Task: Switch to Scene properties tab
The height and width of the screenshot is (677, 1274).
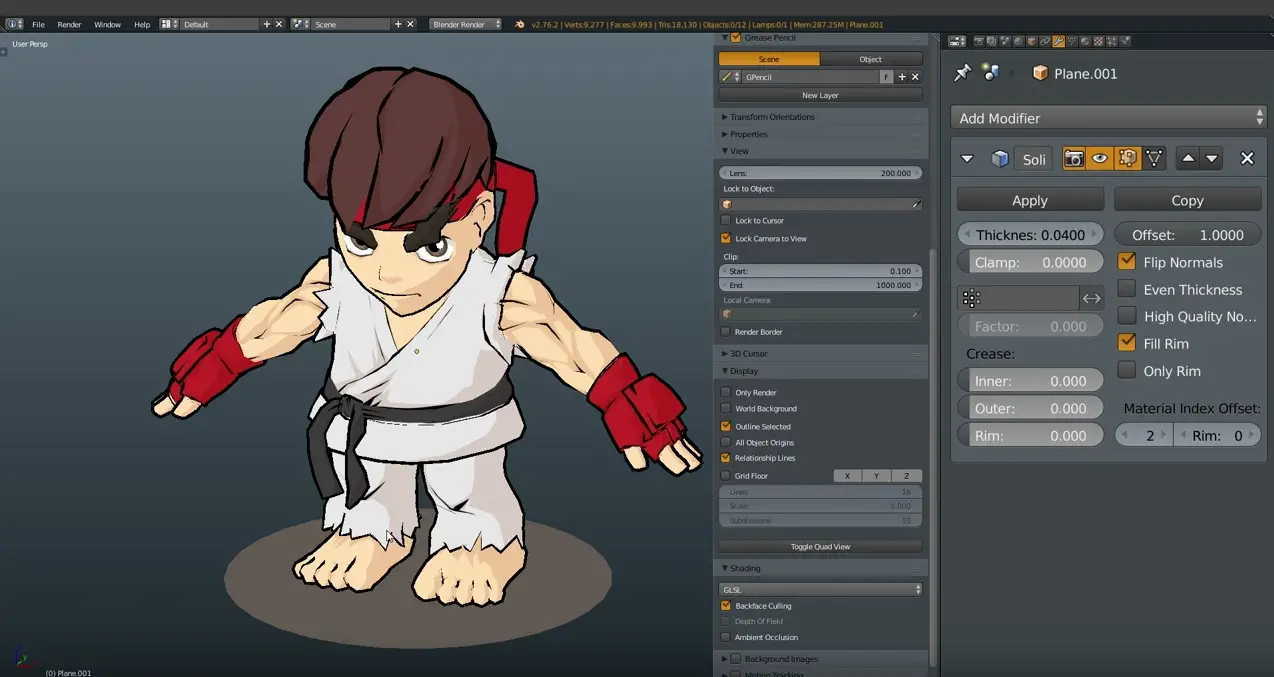Action: point(1005,41)
